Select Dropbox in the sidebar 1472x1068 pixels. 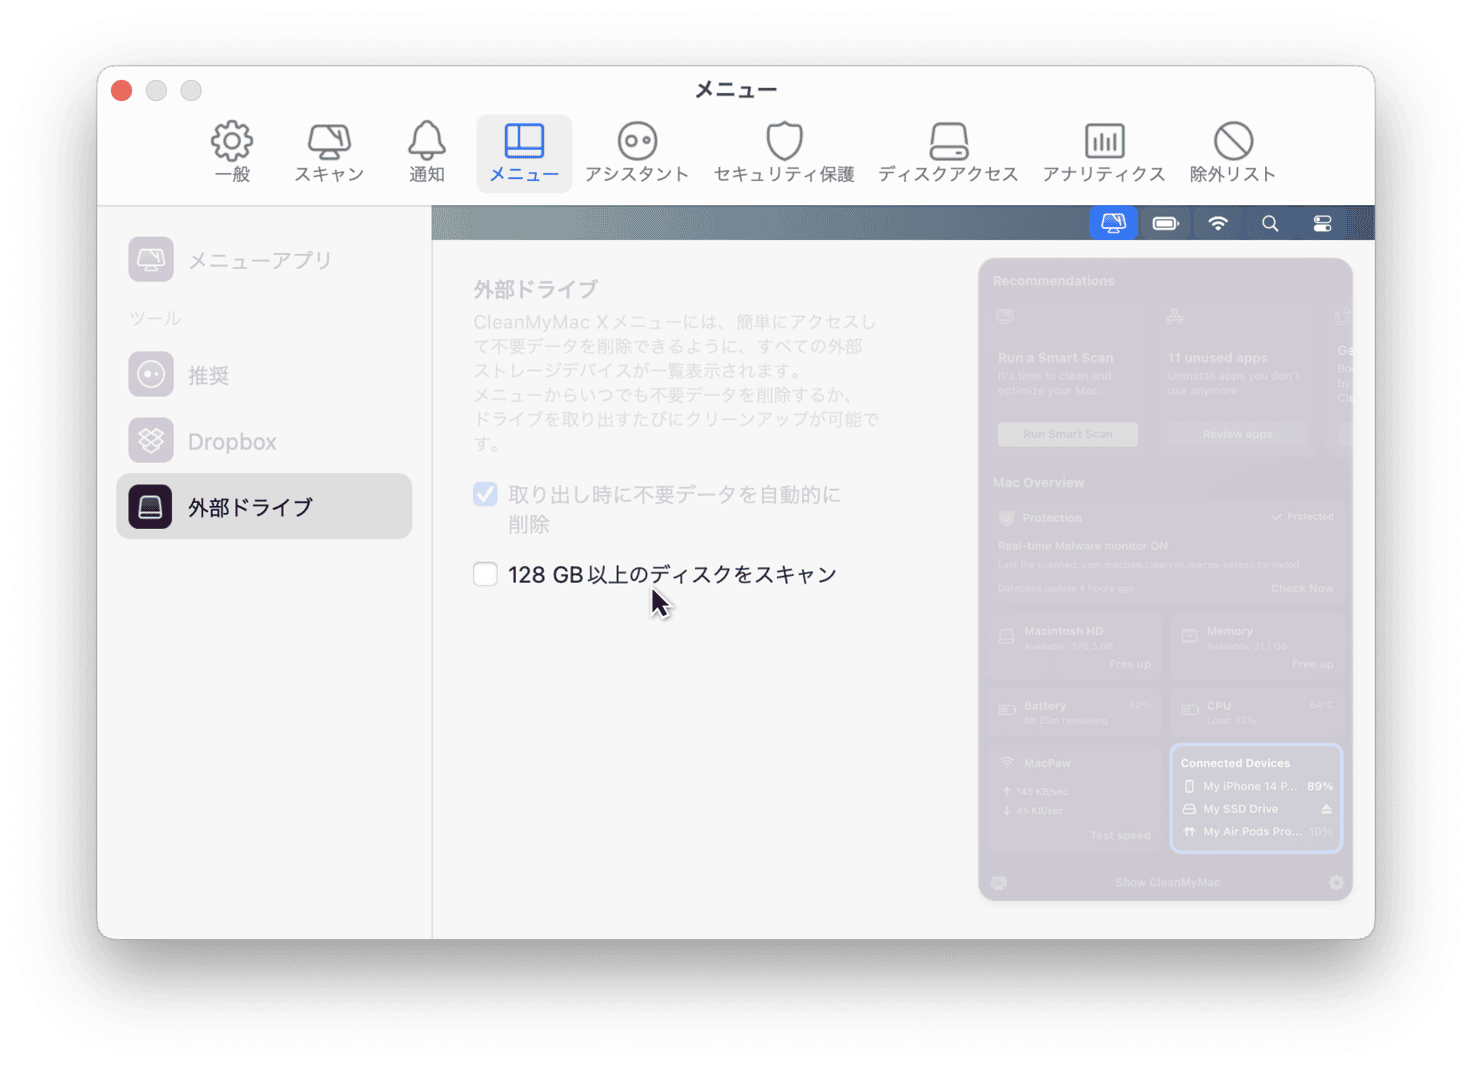(x=264, y=441)
